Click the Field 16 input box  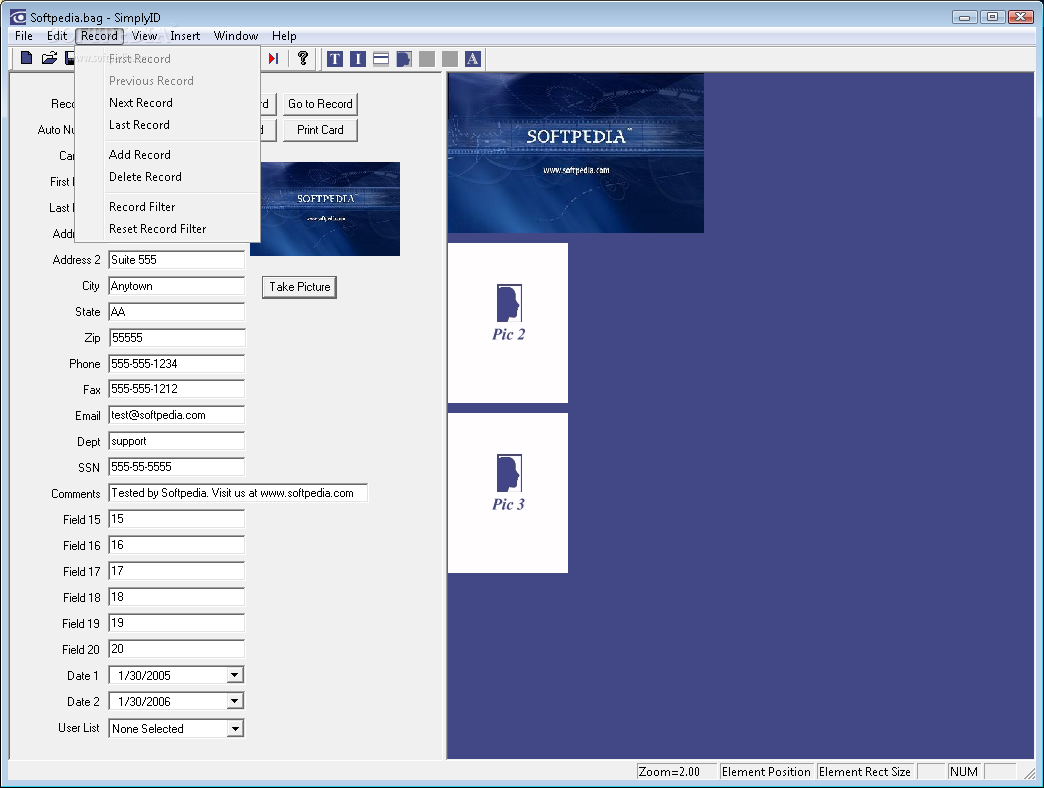(x=176, y=545)
